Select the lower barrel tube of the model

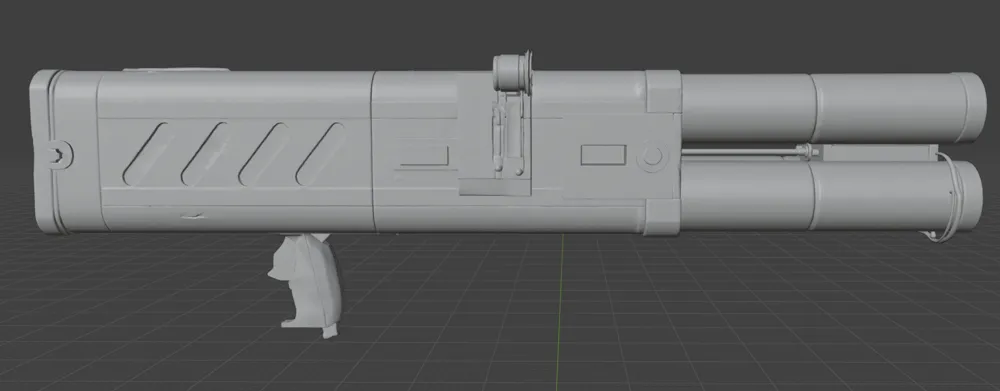pyautogui.click(x=832, y=196)
